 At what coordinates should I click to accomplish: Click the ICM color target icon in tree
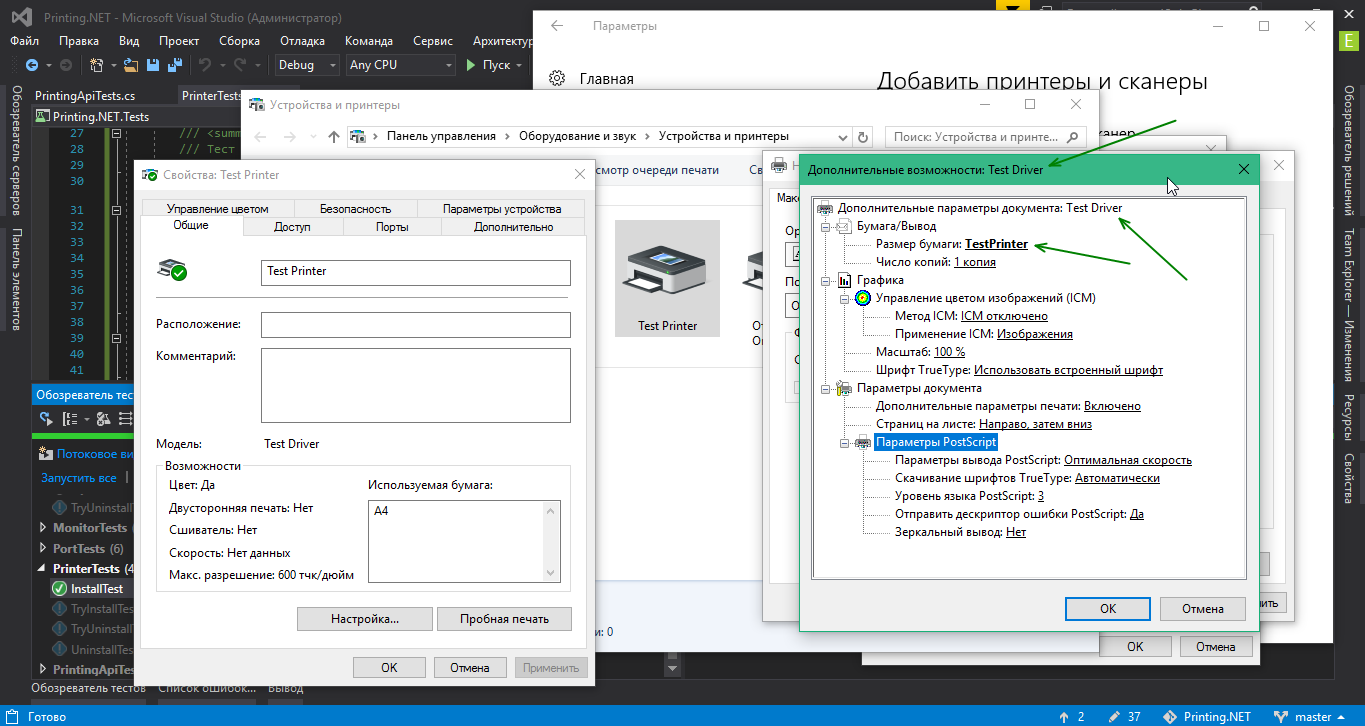[863, 298]
